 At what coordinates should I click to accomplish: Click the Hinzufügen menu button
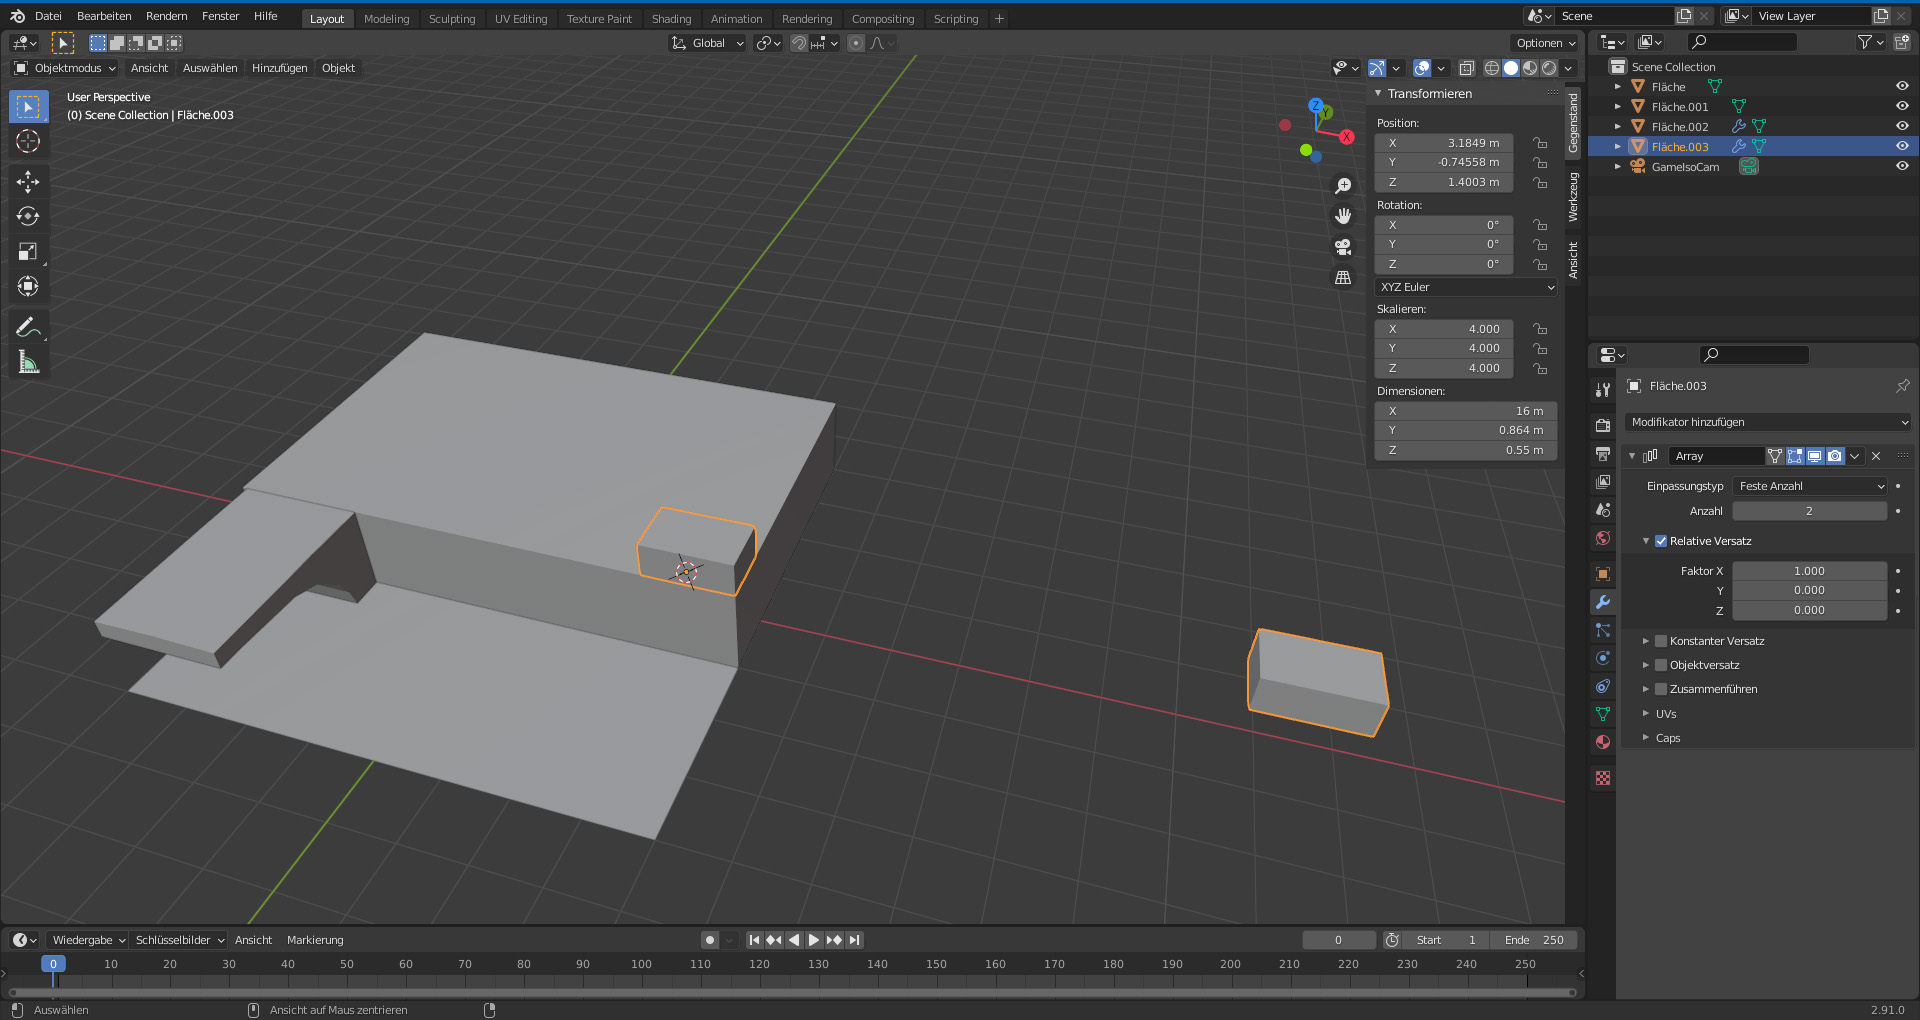[279, 68]
